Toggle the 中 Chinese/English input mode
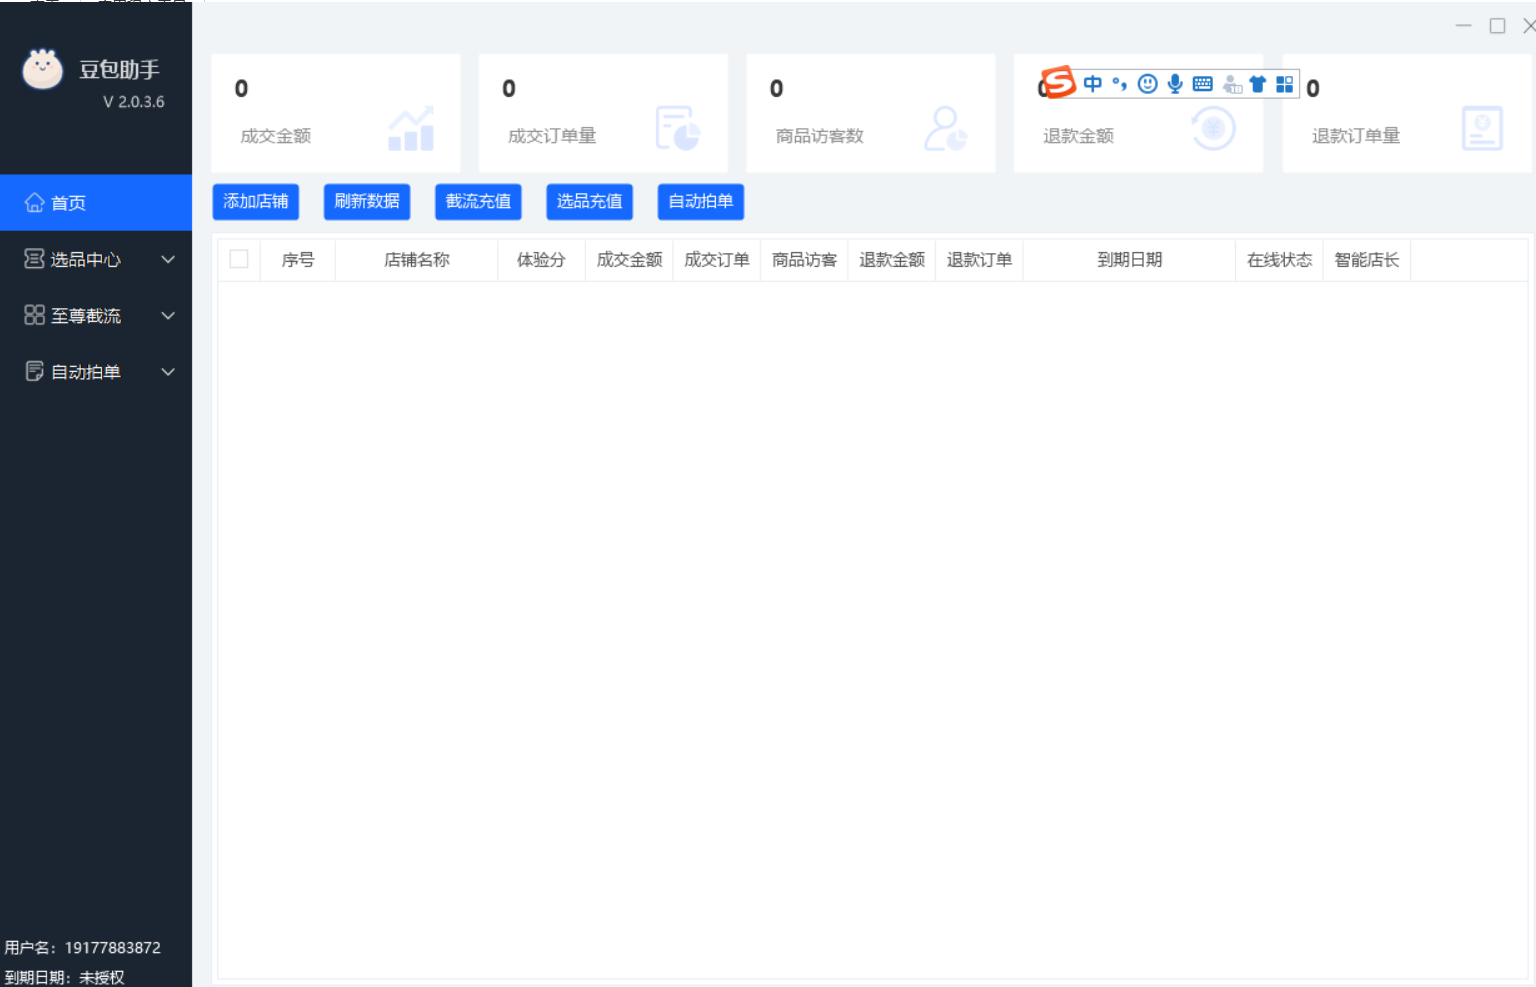The height and width of the screenshot is (987, 1536). (1093, 84)
